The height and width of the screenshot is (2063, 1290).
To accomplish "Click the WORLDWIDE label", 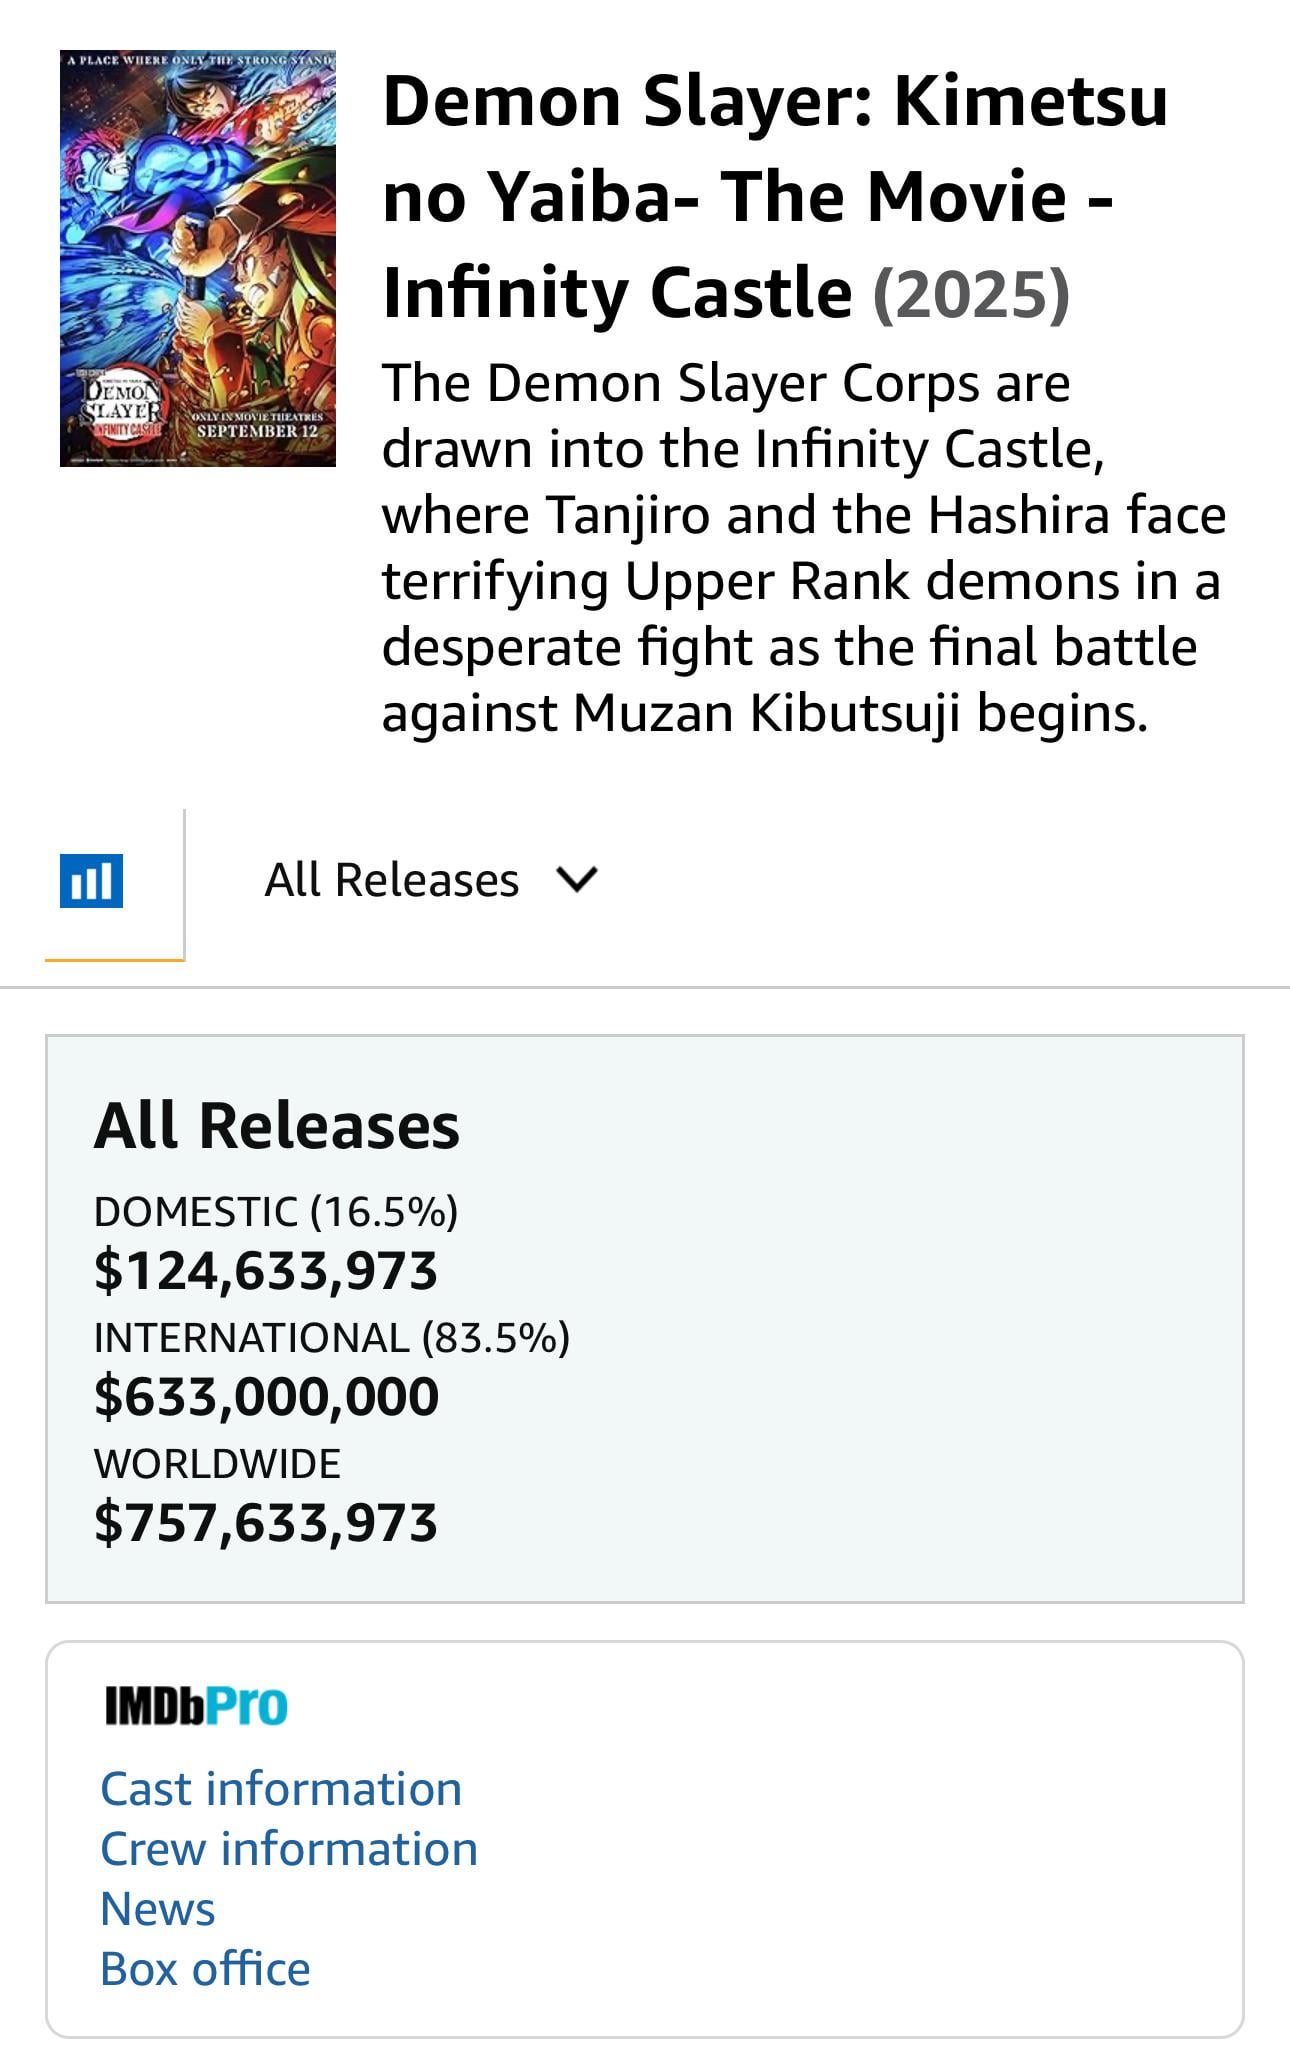I will point(217,1464).
